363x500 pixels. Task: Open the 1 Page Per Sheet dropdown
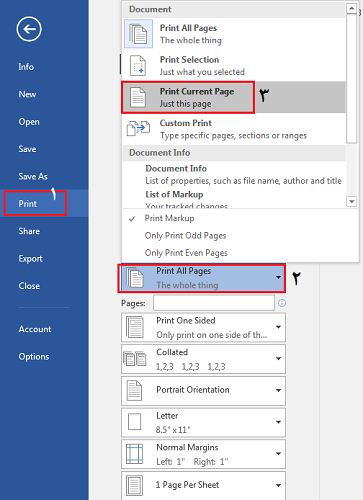coord(203,485)
